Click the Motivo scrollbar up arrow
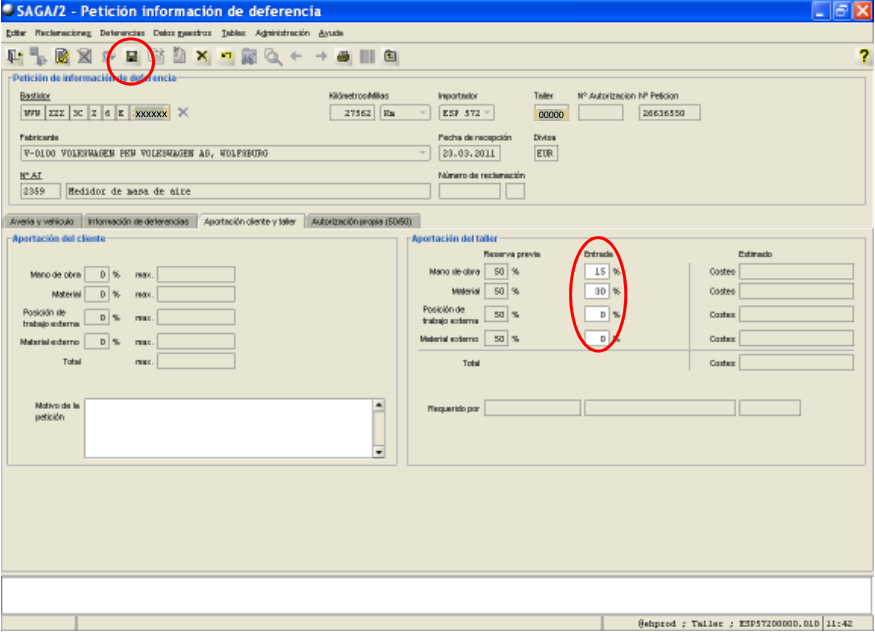The image size is (875, 632). tap(379, 405)
